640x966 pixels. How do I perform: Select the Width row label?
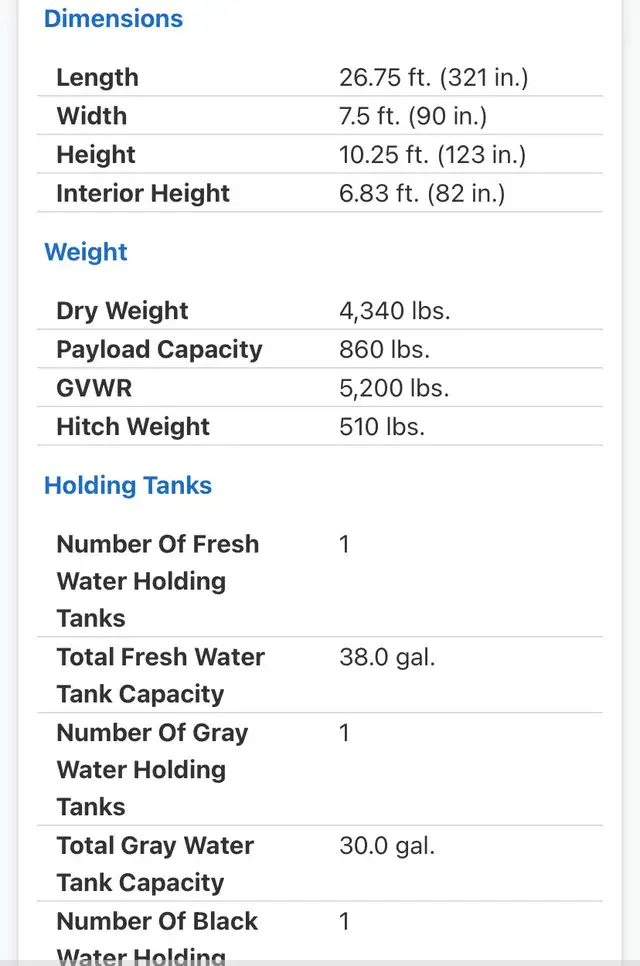pyautogui.click(x=92, y=116)
